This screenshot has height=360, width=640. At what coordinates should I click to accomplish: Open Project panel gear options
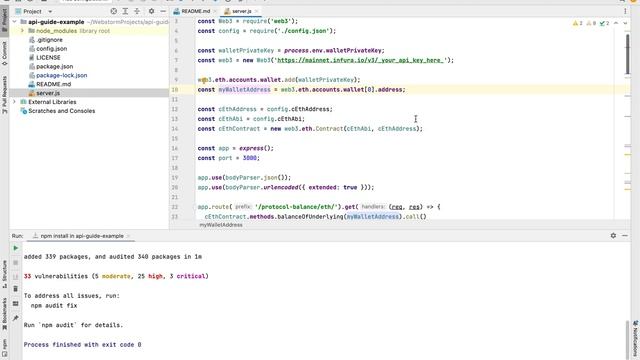pyautogui.click(x=151, y=11)
